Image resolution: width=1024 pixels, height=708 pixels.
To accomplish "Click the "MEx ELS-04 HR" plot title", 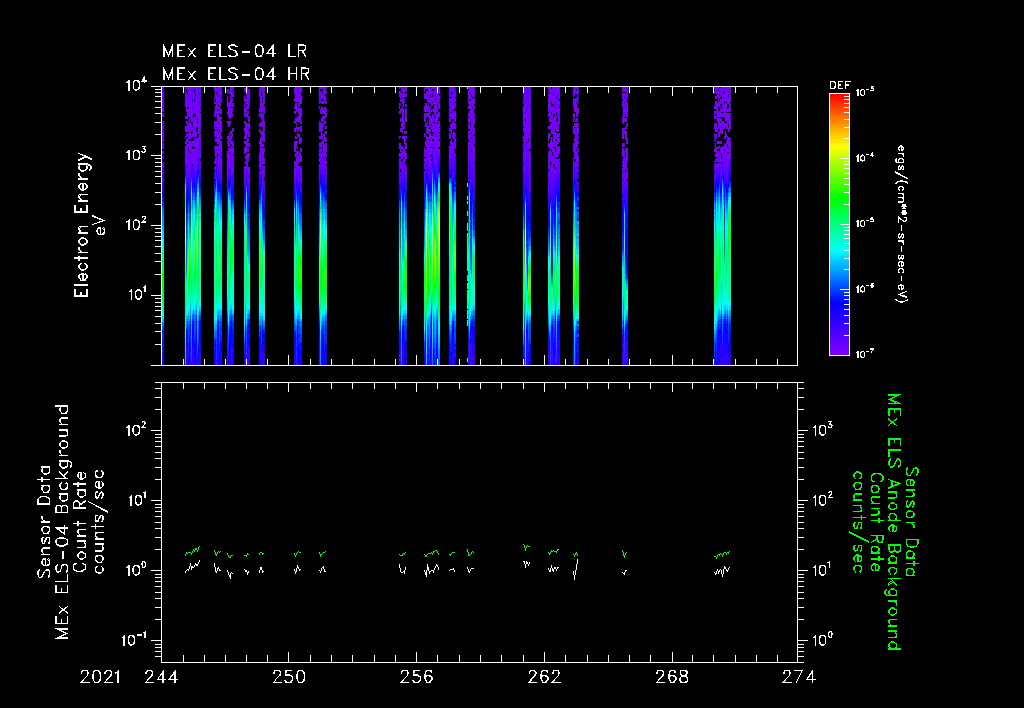I will tap(236, 74).
